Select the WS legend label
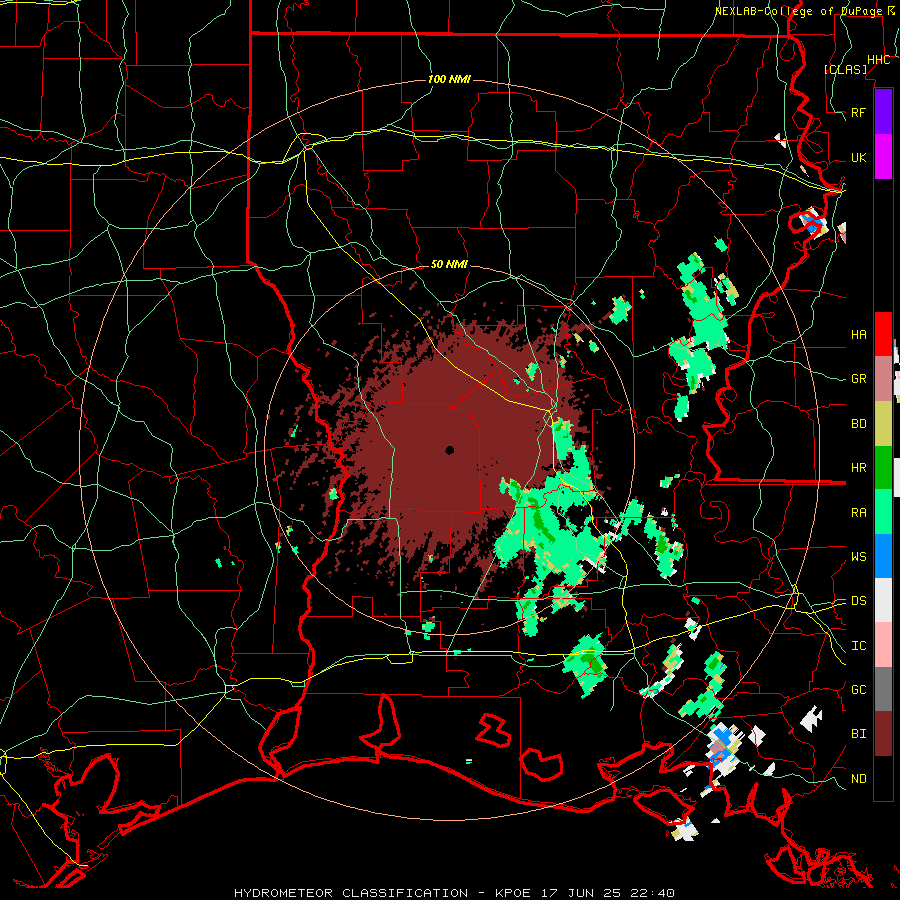Viewport: 900px width, 900px height. [x=858, y=556]
